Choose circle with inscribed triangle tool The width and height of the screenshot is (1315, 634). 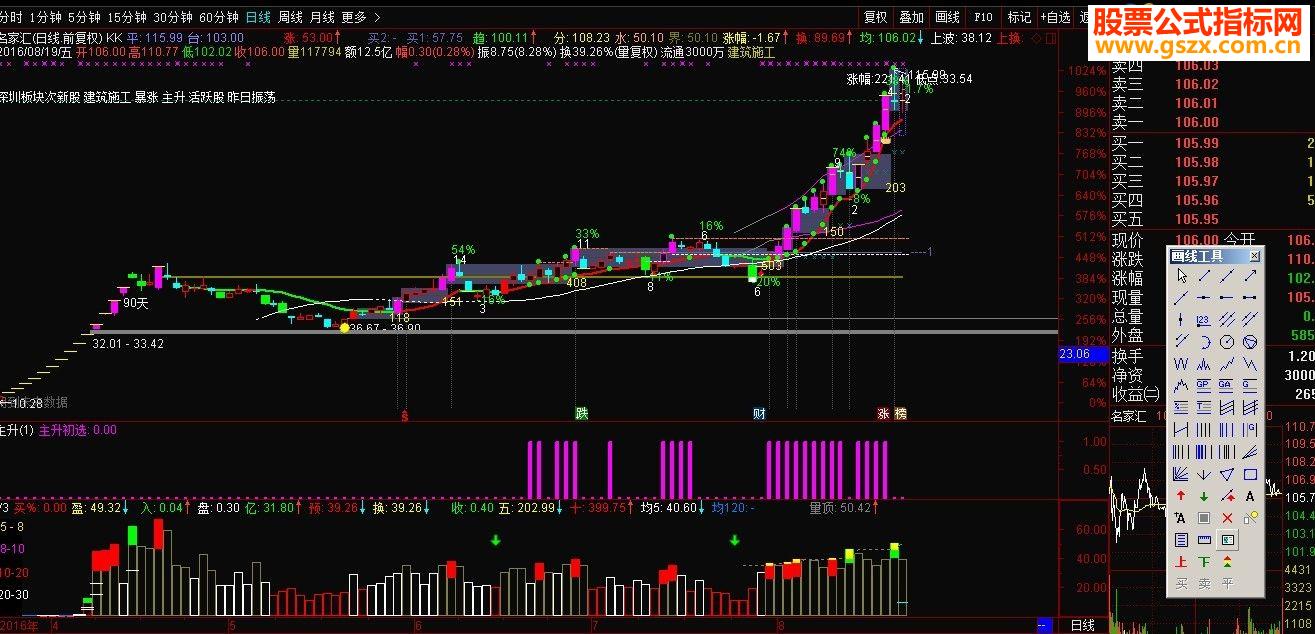[1250, 340]
